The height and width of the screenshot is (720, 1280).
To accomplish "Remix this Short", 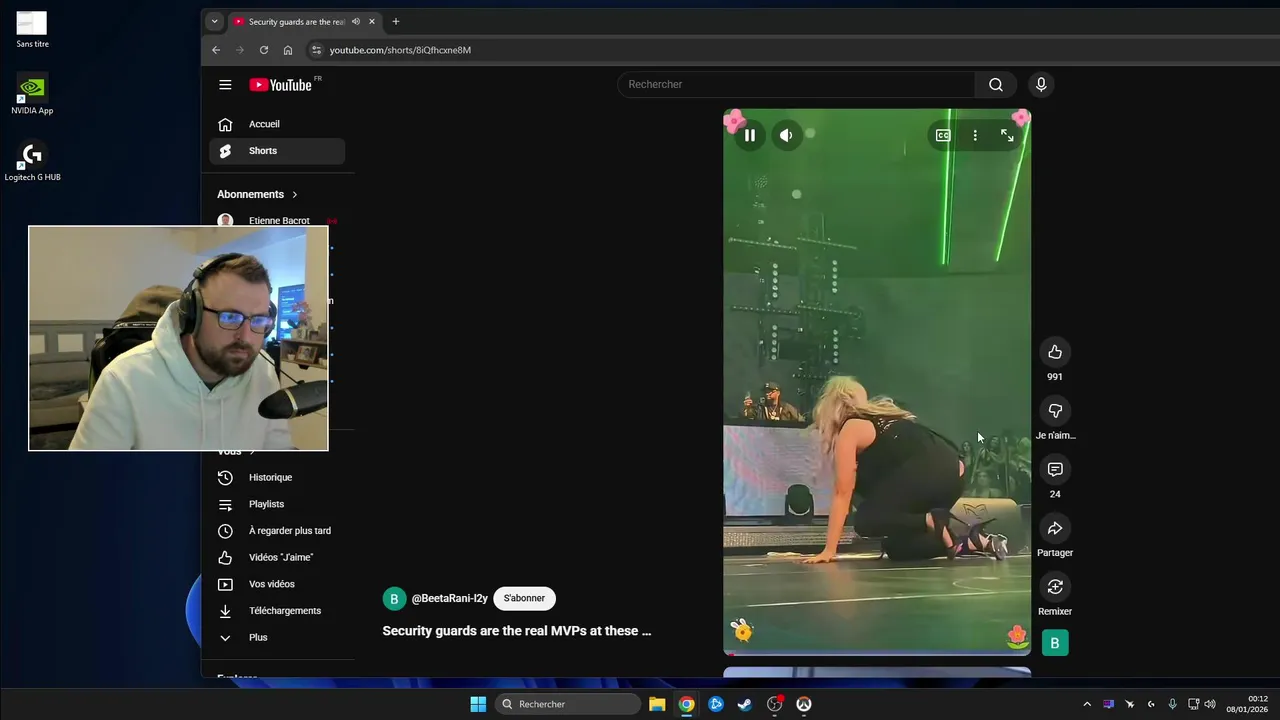I will pos(1055,586).
